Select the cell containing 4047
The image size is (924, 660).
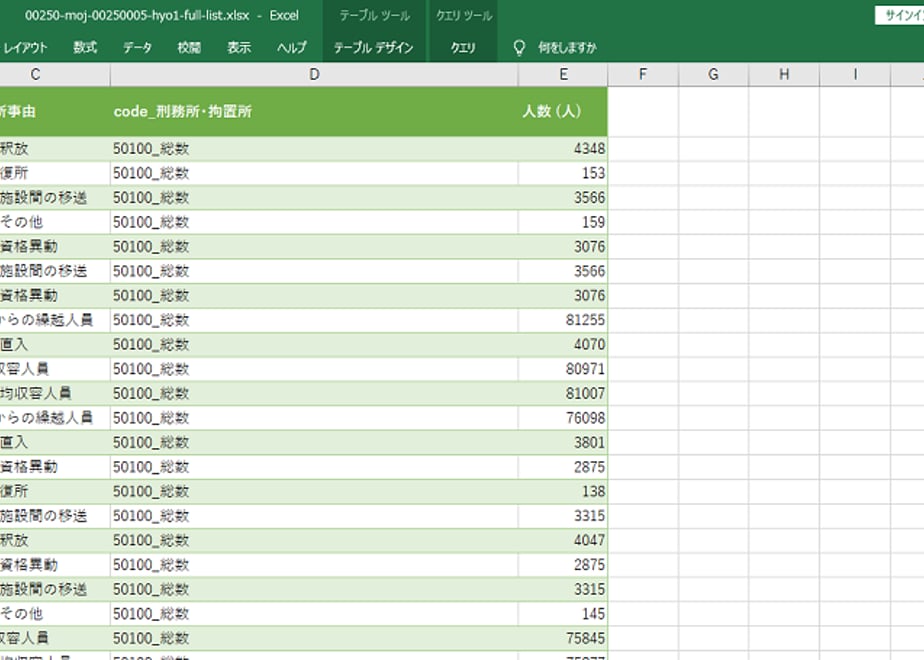pyautogui.click(x=563, y=540)
